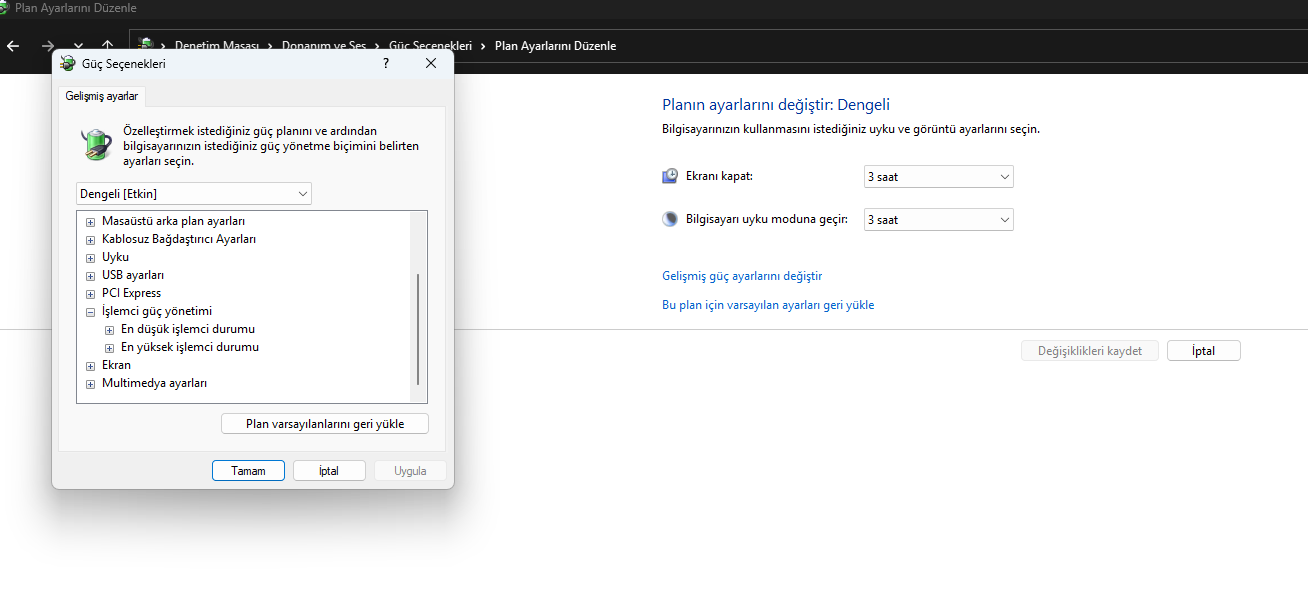1308x606 pixels.
Task: Expand En yüksek işlemci durumu
Action: click(x=110, y=348)
